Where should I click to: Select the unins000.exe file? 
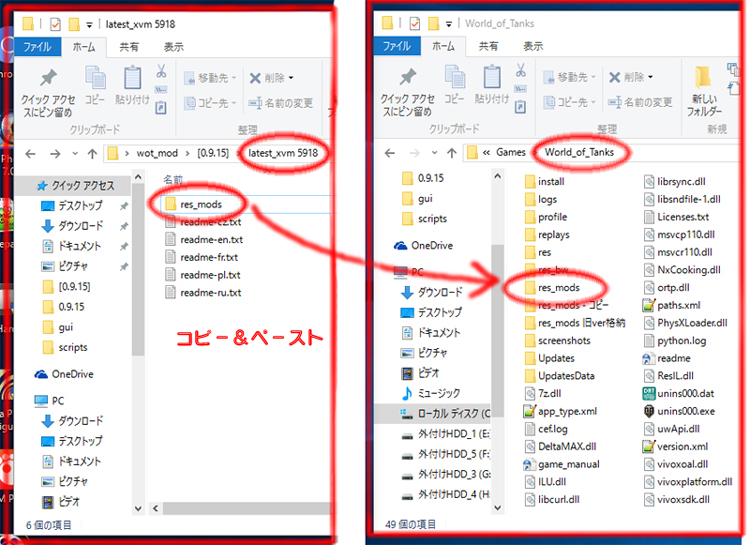tap(678, 411)
